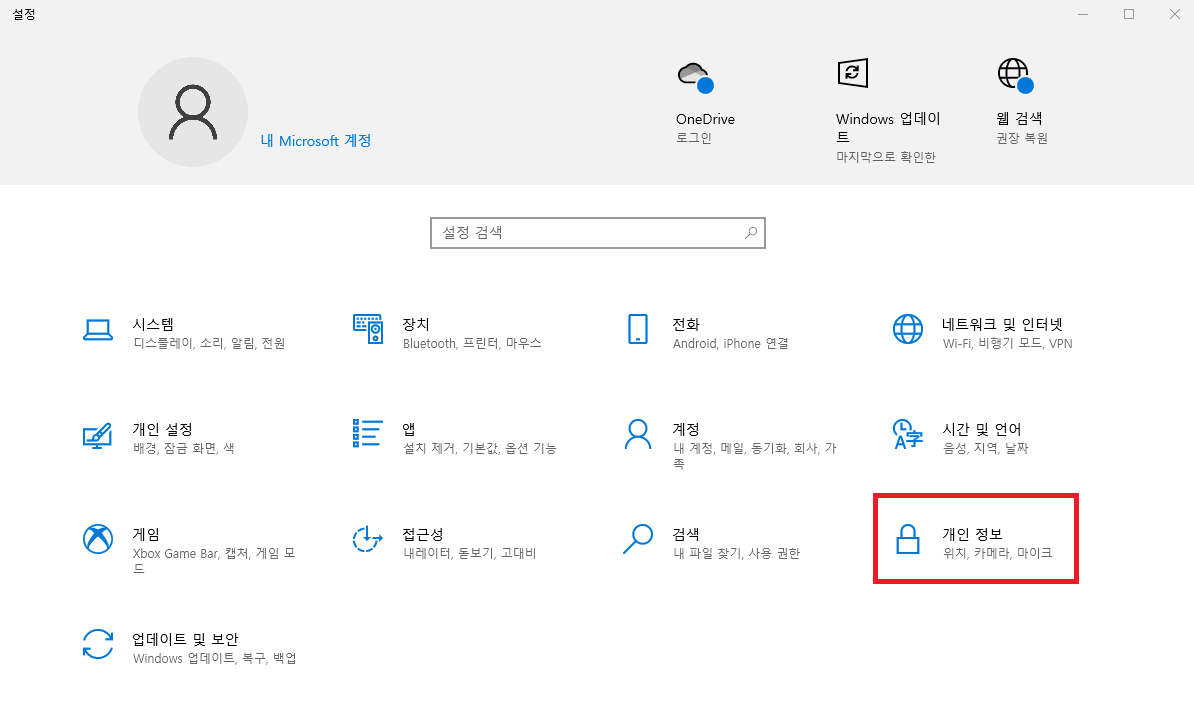
Task: Select 개인 정보 title text
Action: [972, 534]
